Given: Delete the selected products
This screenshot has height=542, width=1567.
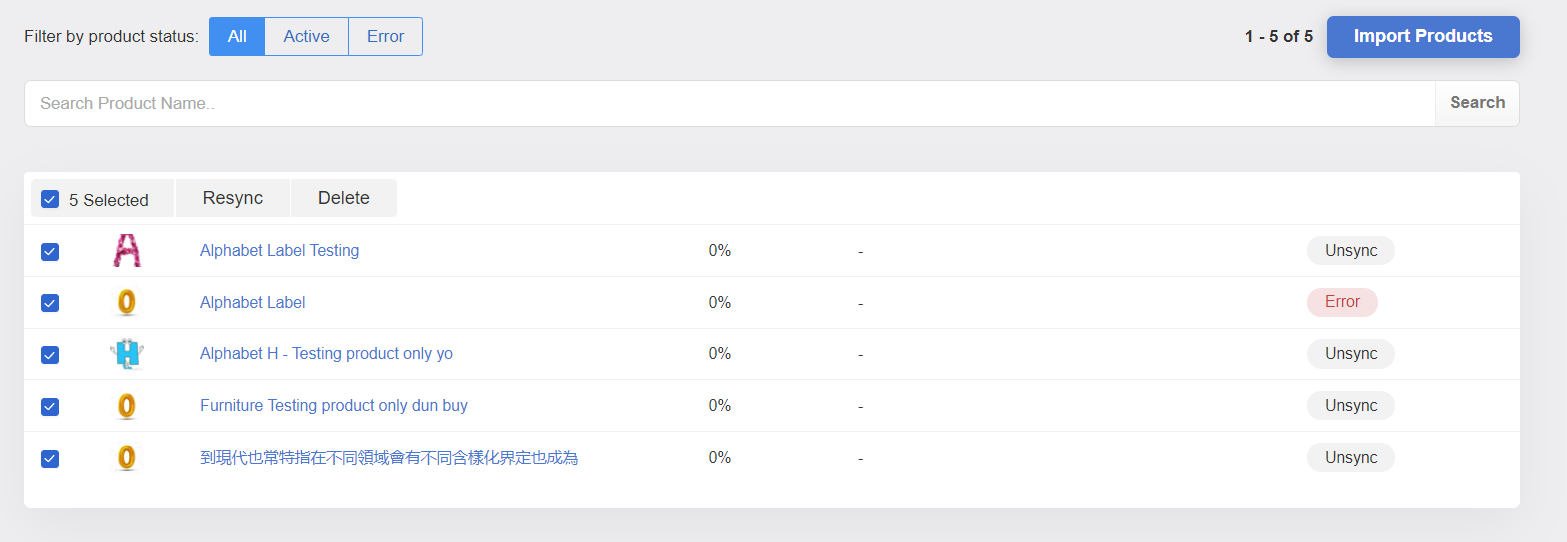Looking at the screenshot, I should click(x=344, y=198).
